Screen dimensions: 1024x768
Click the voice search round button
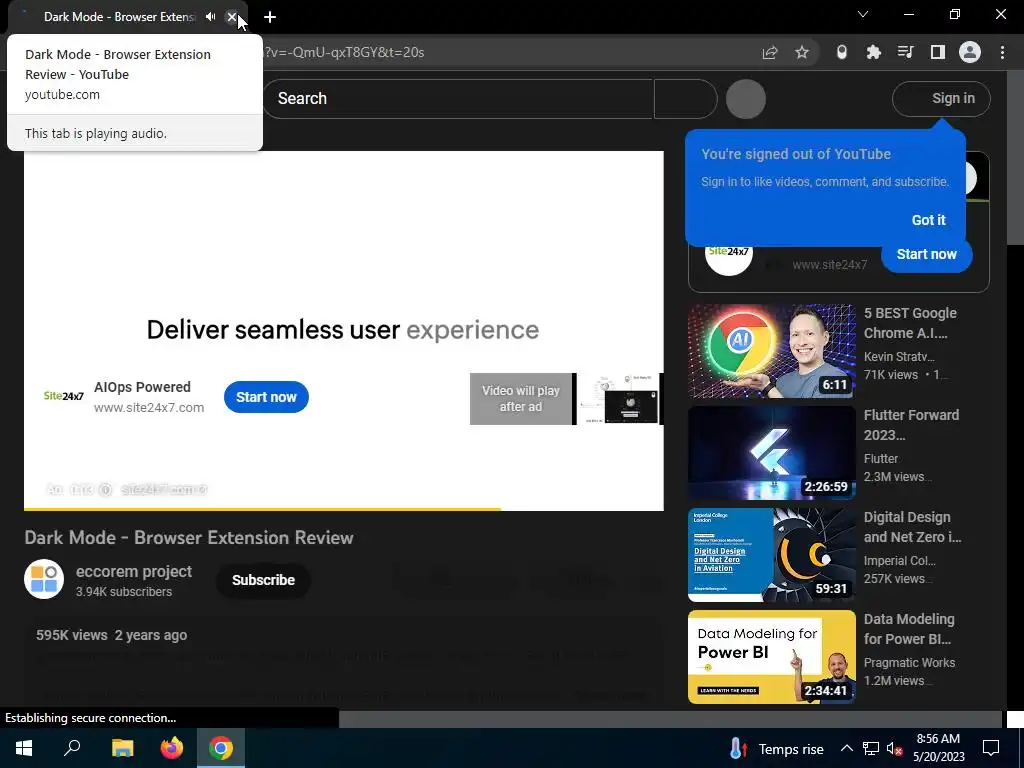[x=745, y=99]
